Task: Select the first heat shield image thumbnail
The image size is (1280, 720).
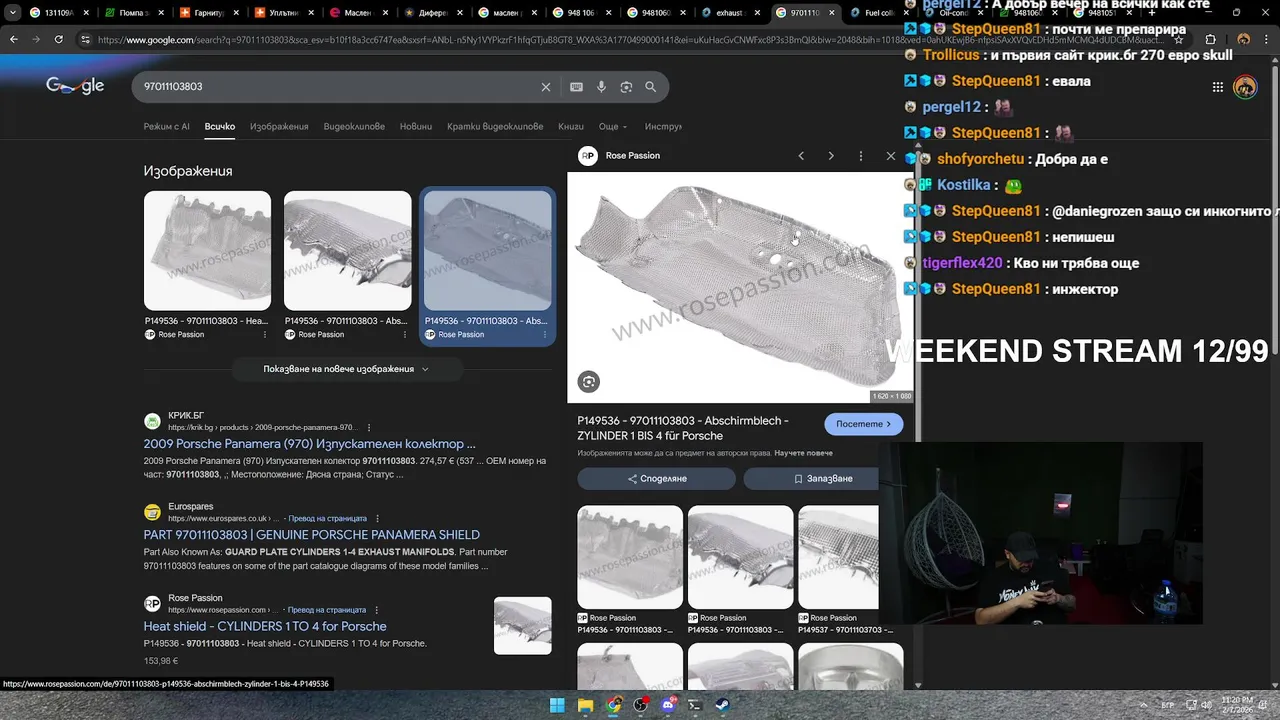Action: [x=207, y=251]
